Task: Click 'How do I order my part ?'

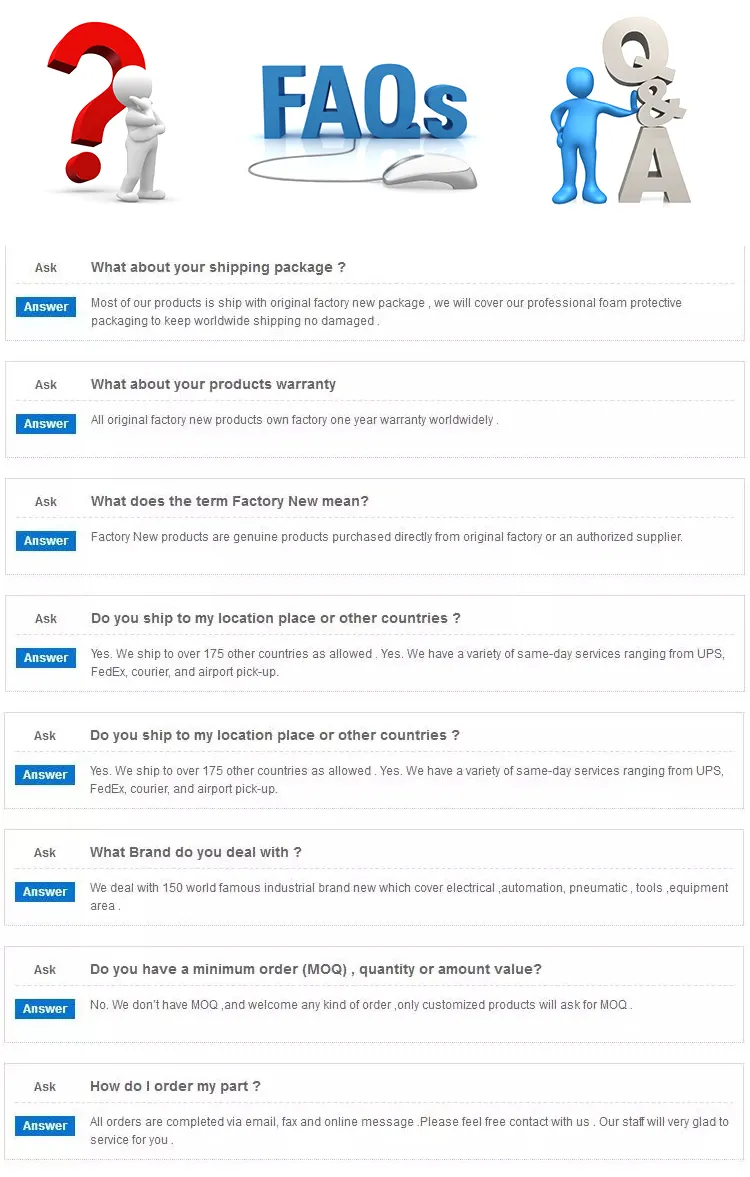Action: pyautogui.click(x=175, y=1087)
